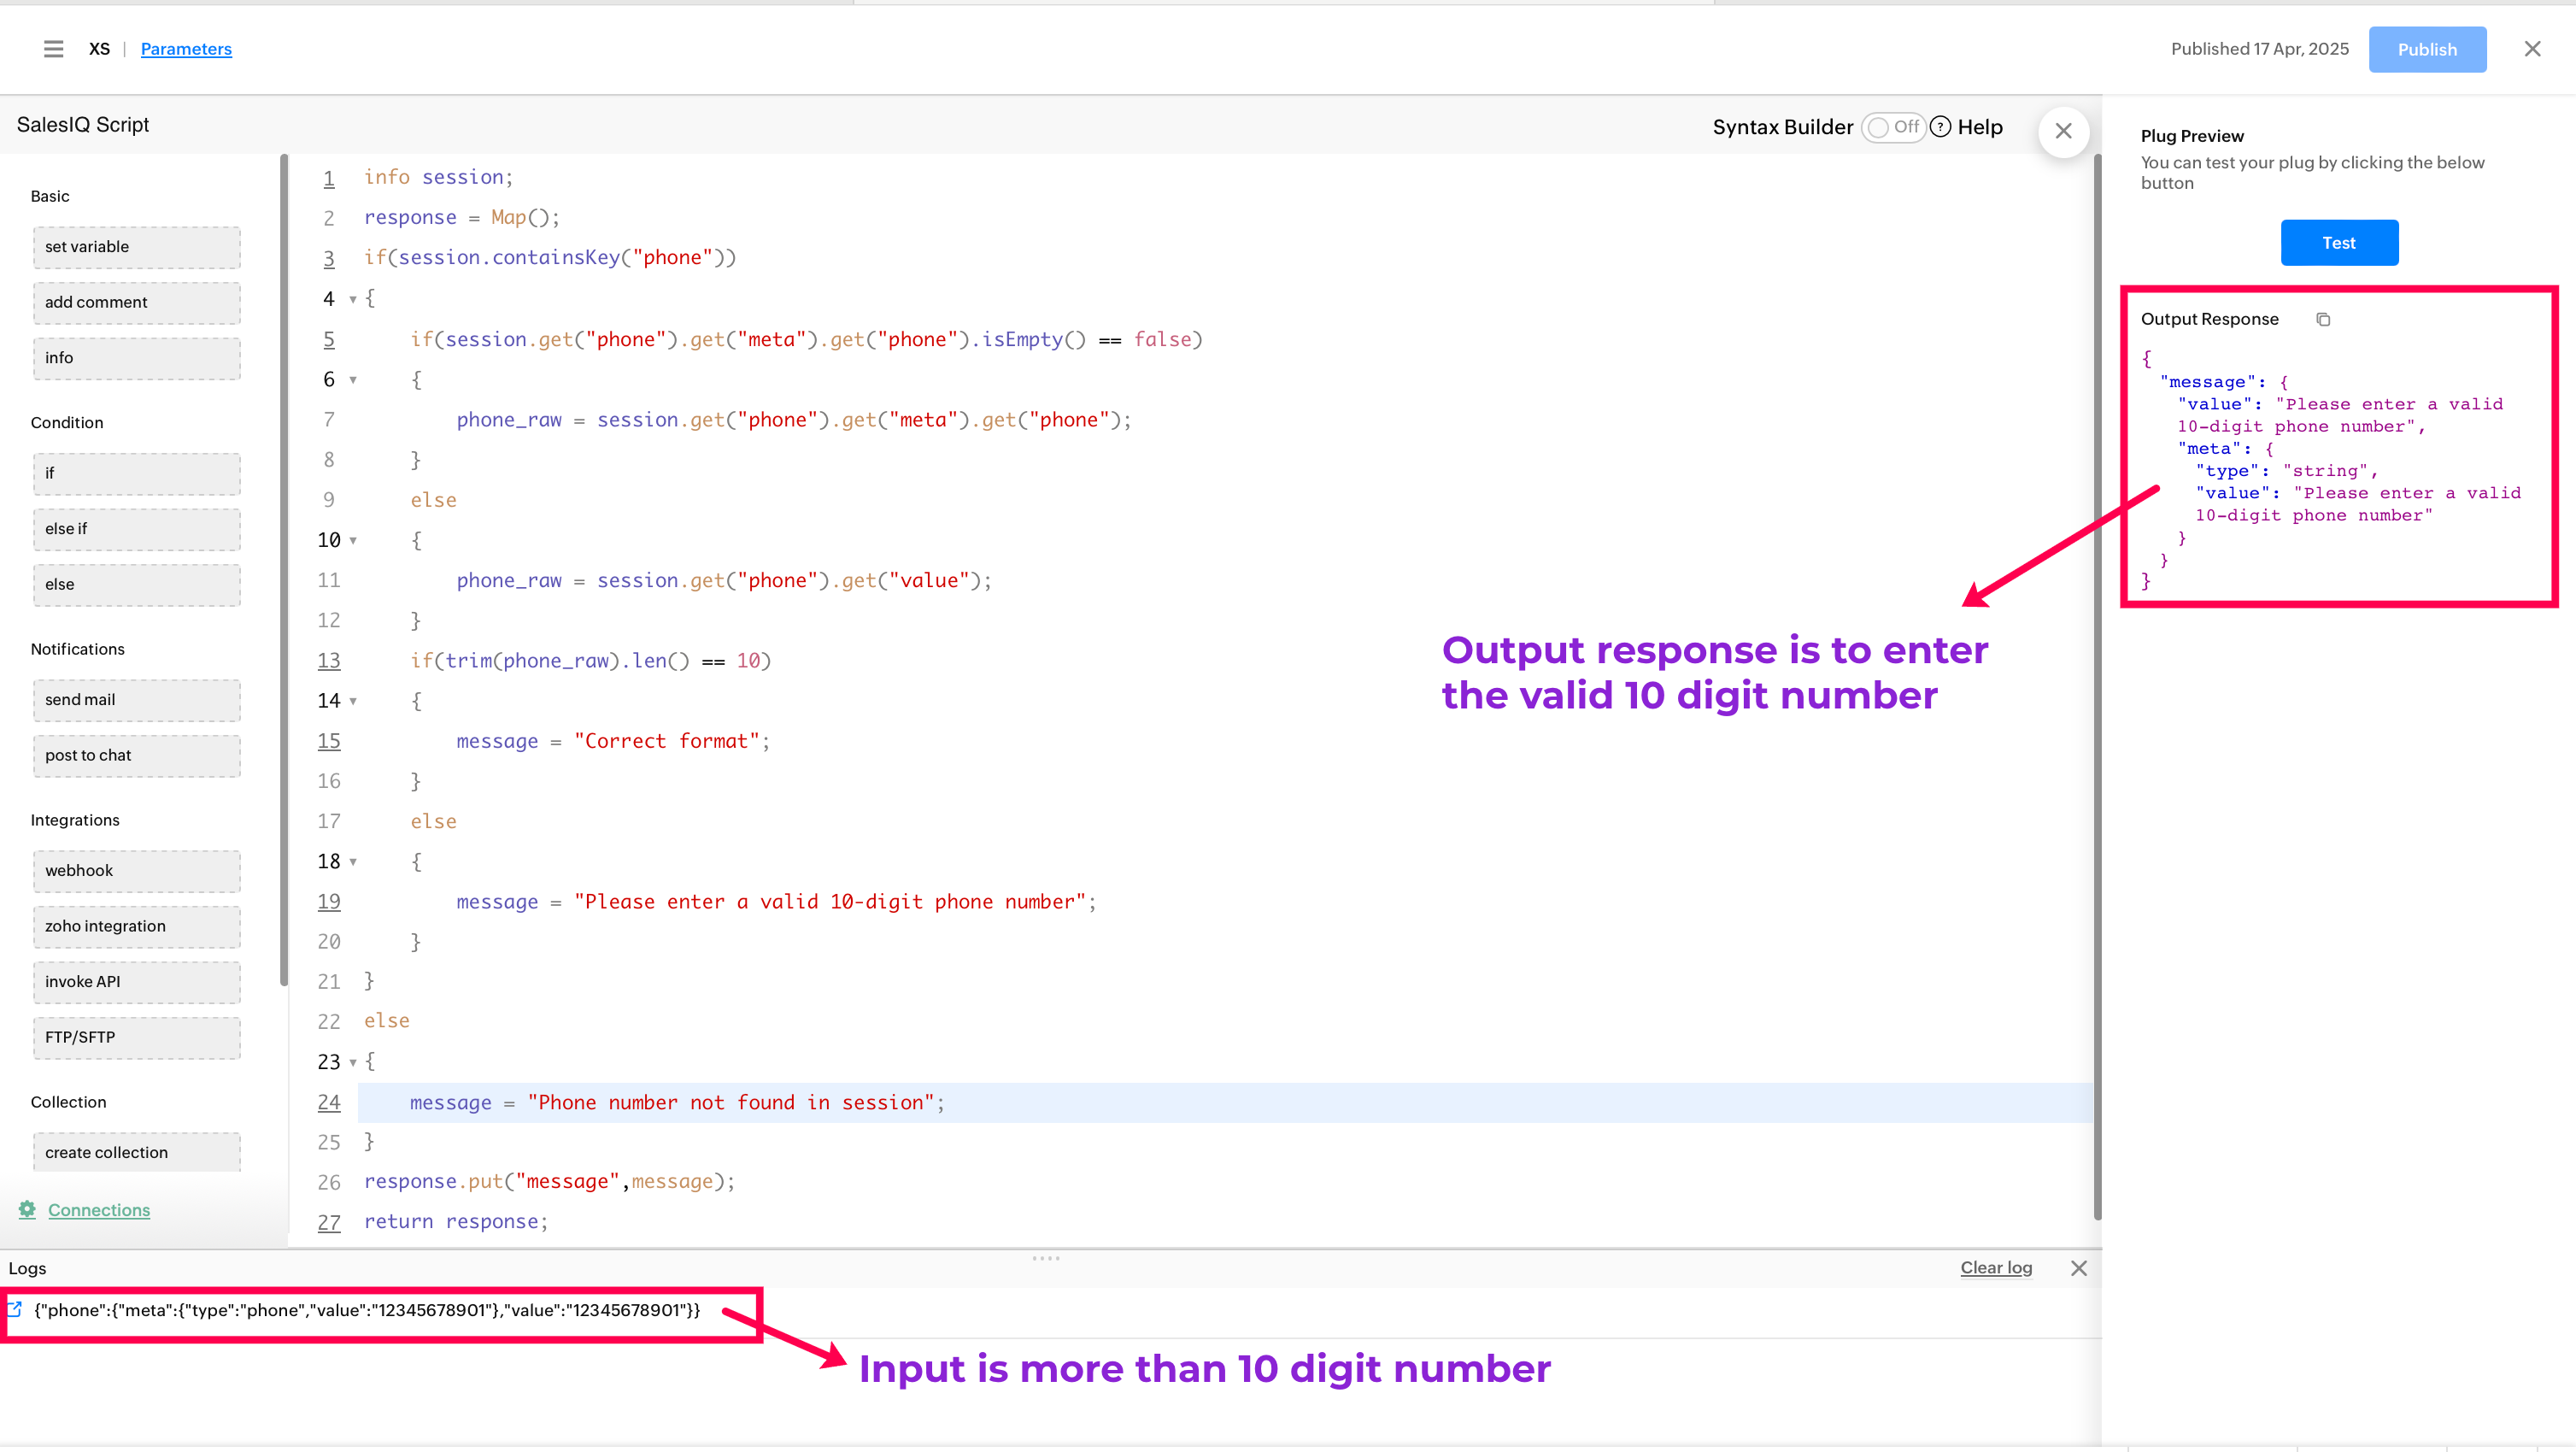Open log entry external link icon
The height and width of the screenshot is (1452, 2576).
coord(15,1309)
